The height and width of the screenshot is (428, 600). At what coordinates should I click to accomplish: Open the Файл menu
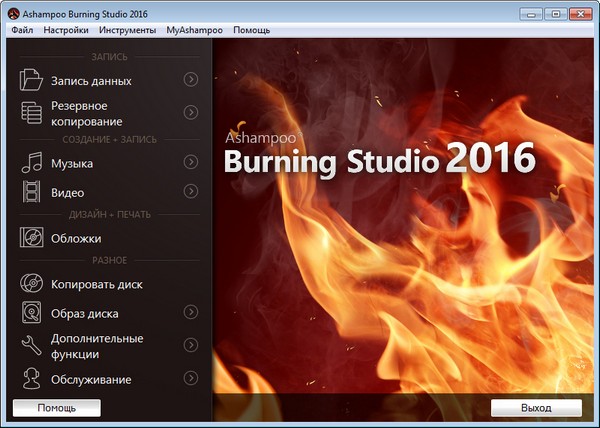(x=22, y=31)
